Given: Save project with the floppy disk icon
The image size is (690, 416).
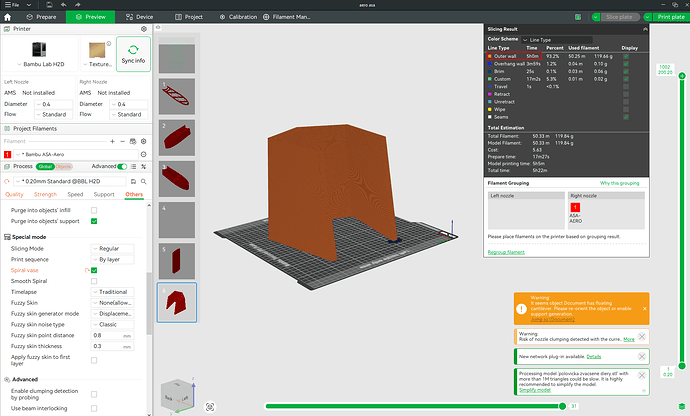Looking at the screenshot, I should click(49, 5).
